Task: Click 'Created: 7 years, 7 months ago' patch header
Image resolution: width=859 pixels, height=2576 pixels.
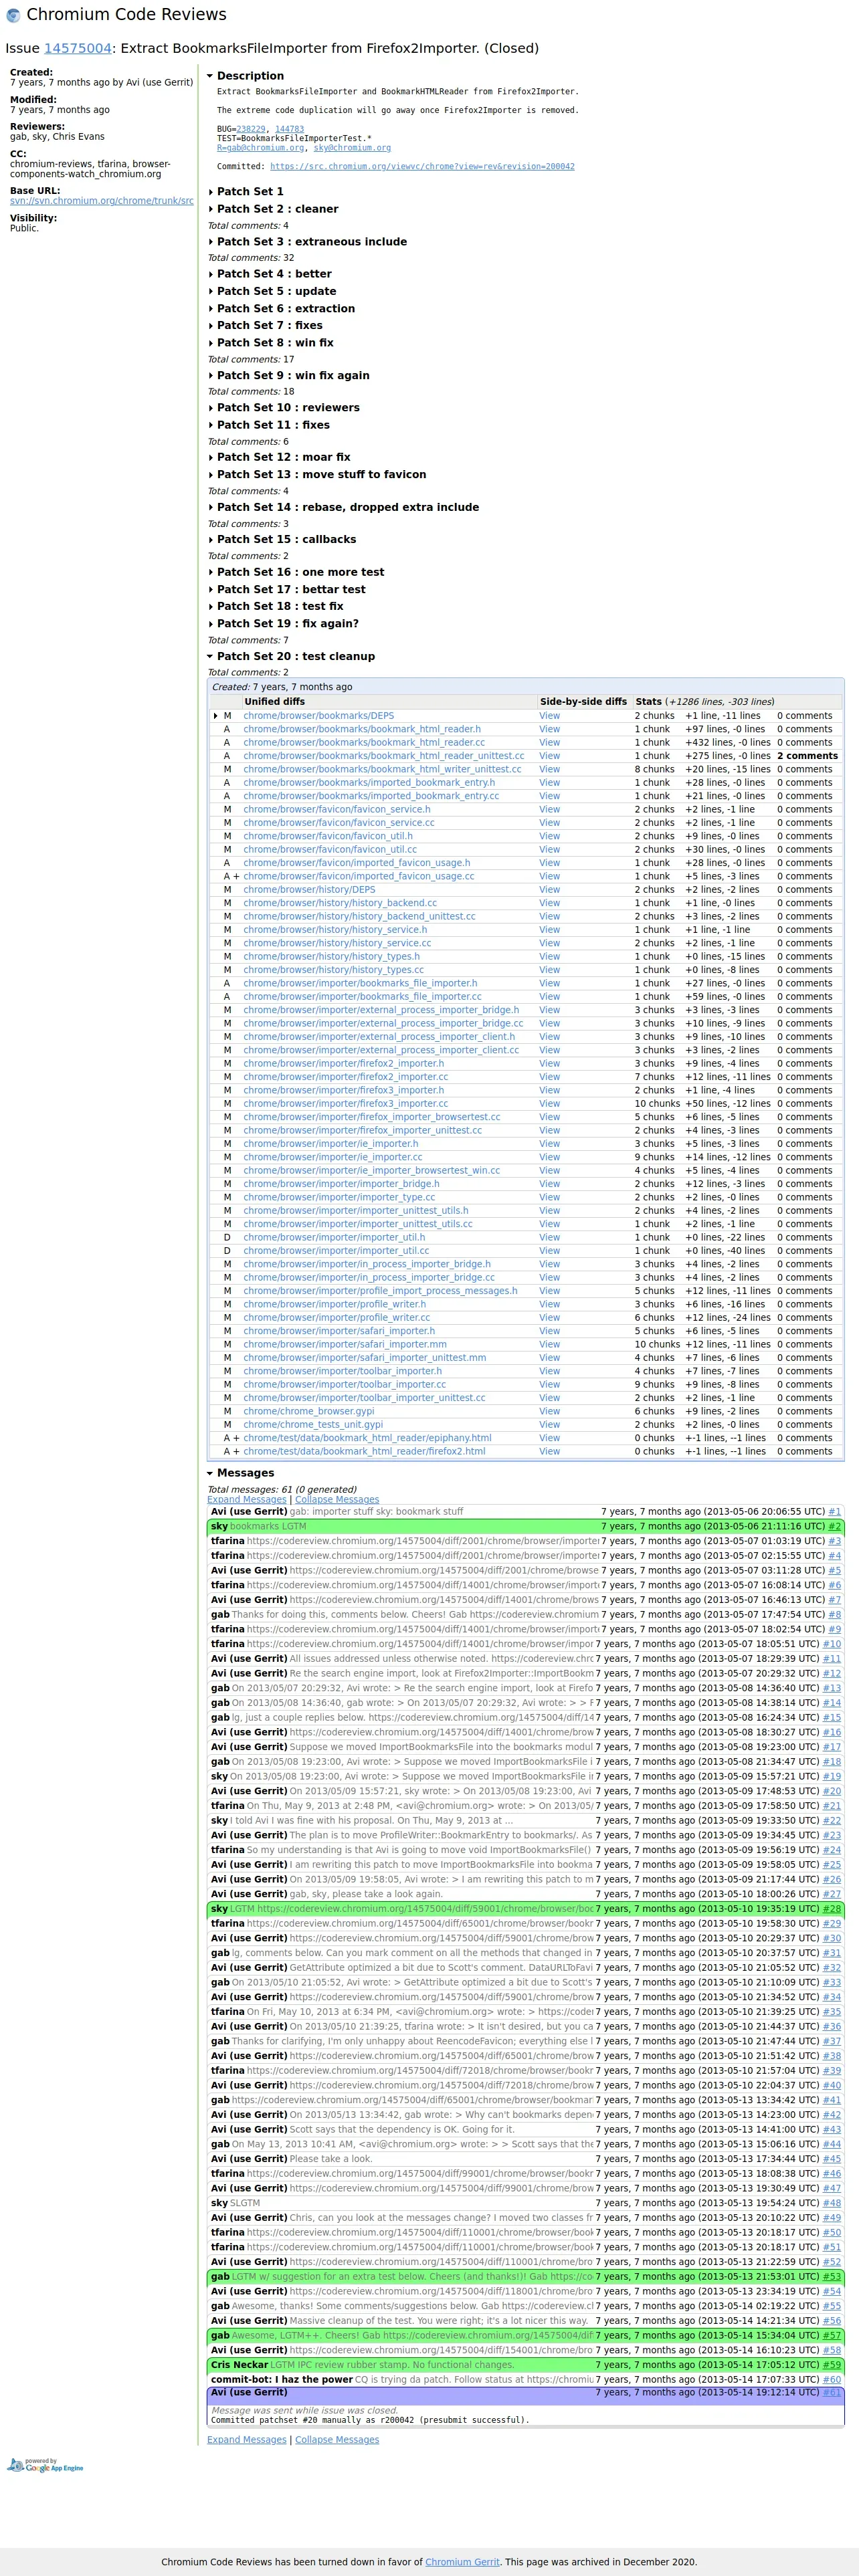Action: click(282, 687)
